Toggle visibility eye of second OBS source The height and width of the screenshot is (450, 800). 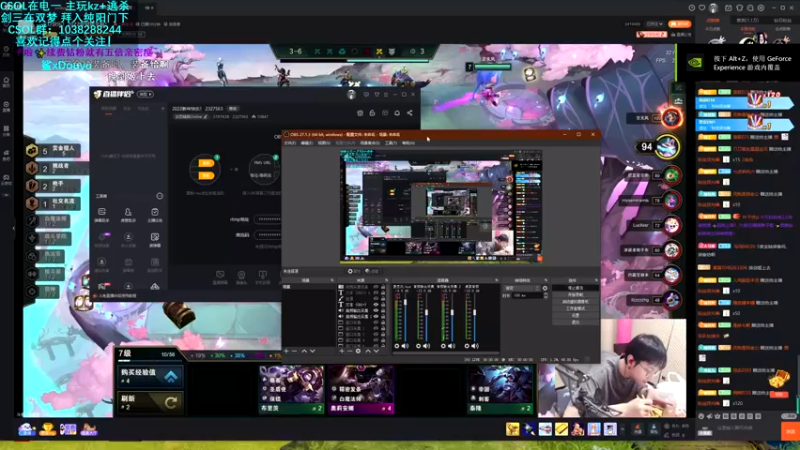click(x=376, y=292)
